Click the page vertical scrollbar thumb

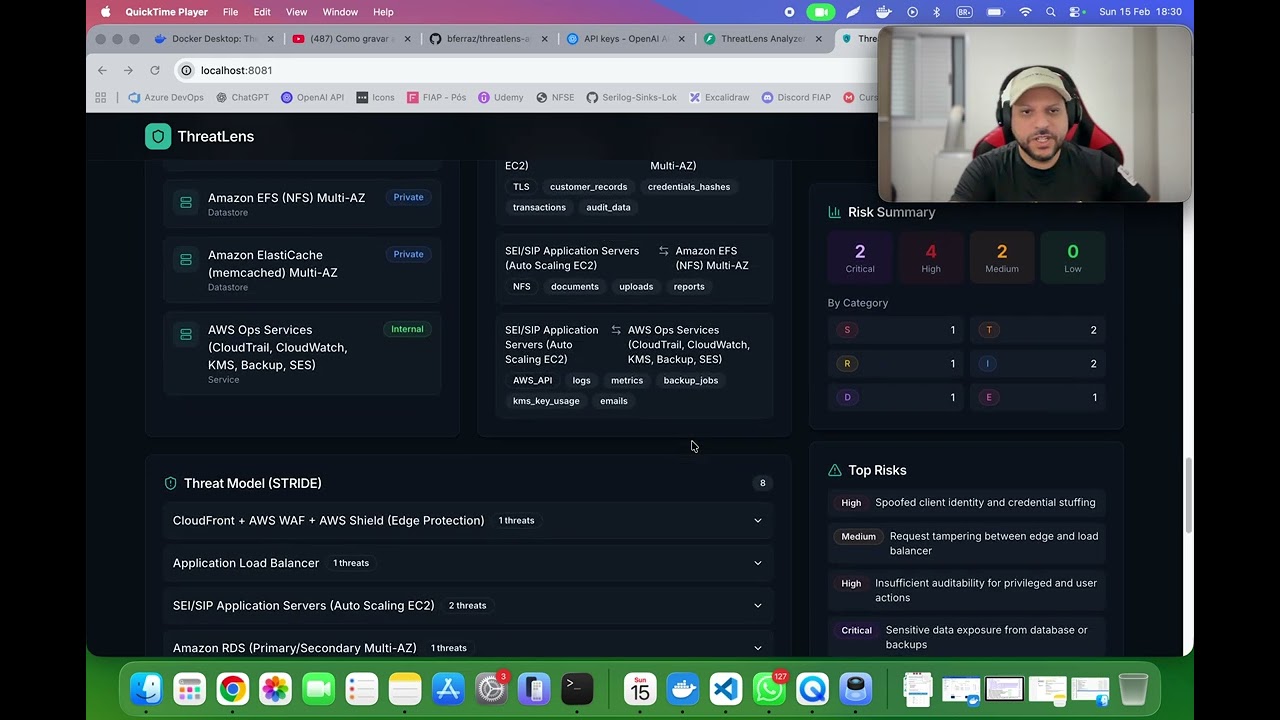(1189, 496)
